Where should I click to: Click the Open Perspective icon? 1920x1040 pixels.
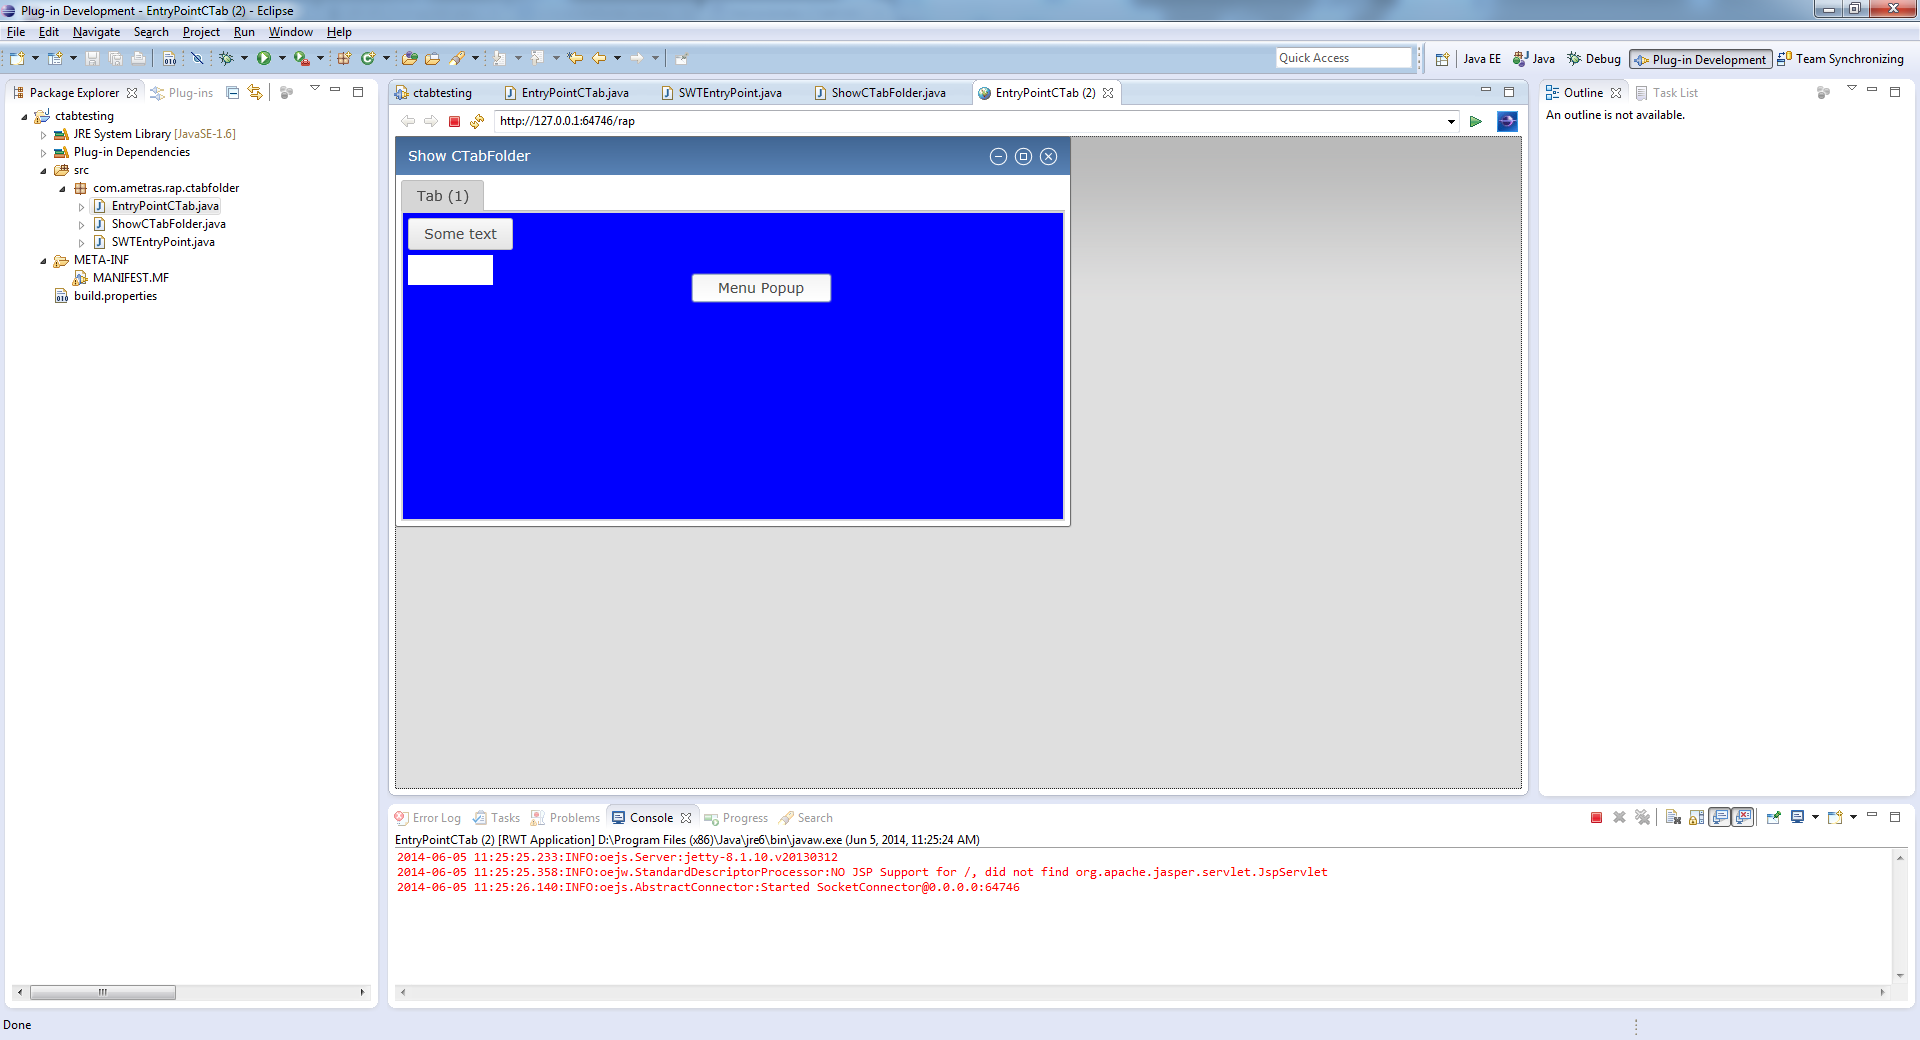pyautogui.click(x=1442, y=59)
